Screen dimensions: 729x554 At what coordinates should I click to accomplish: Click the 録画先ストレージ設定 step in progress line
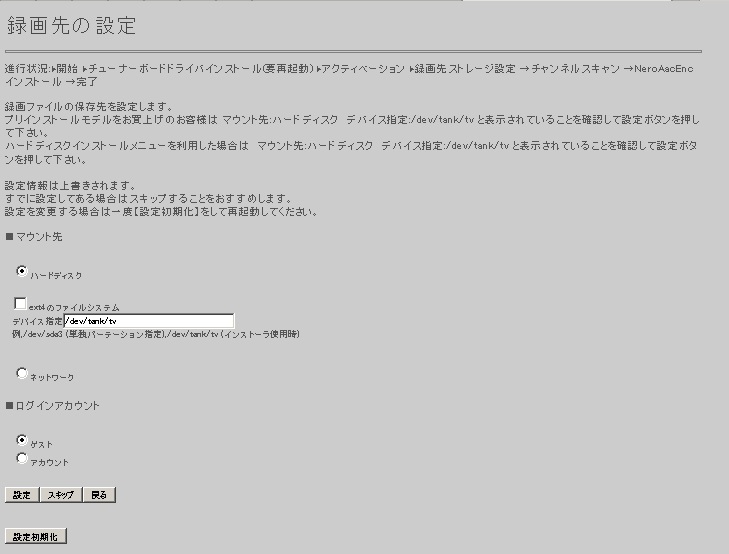[x=467, y=69]
